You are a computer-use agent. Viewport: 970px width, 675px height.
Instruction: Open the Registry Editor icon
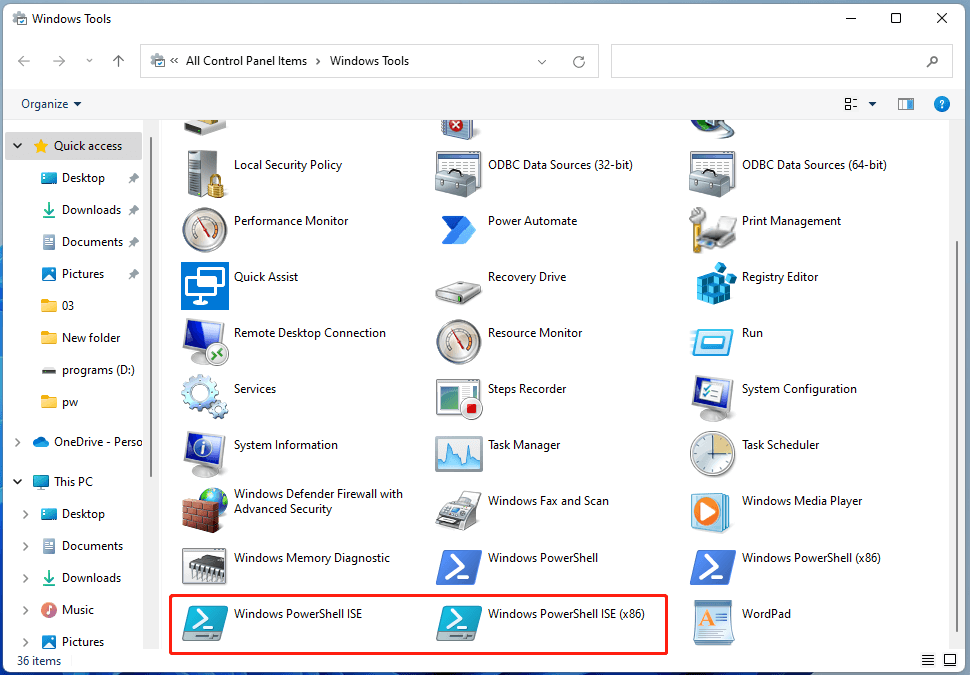(x=713, y=285)
